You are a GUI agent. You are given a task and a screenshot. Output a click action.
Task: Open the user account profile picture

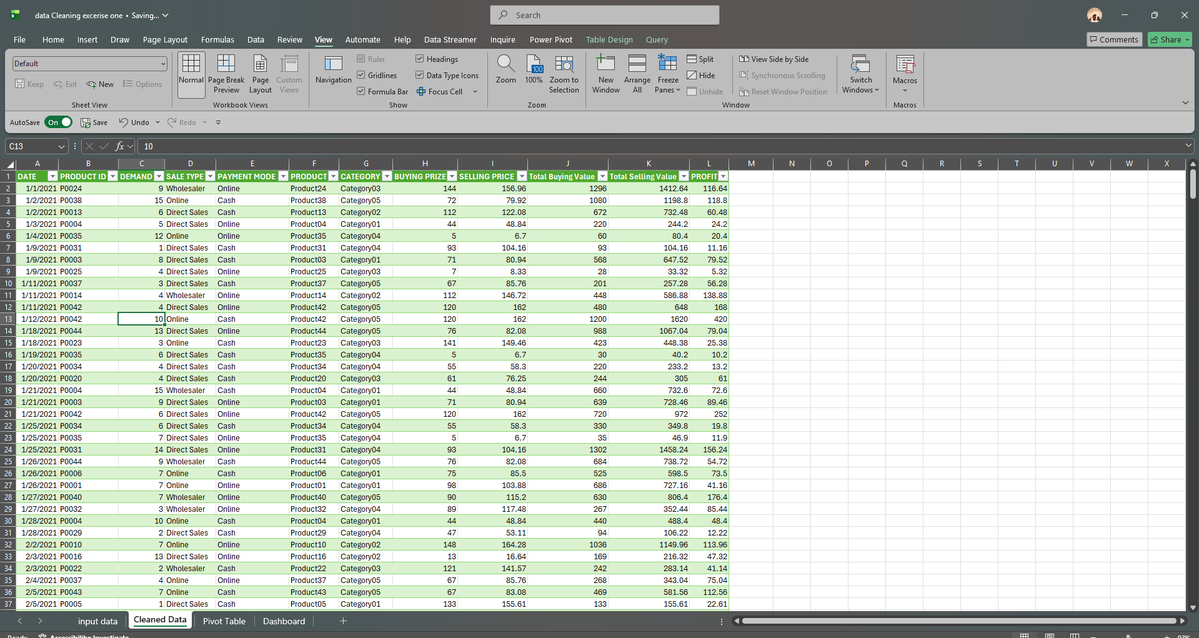click(1094, 15)
